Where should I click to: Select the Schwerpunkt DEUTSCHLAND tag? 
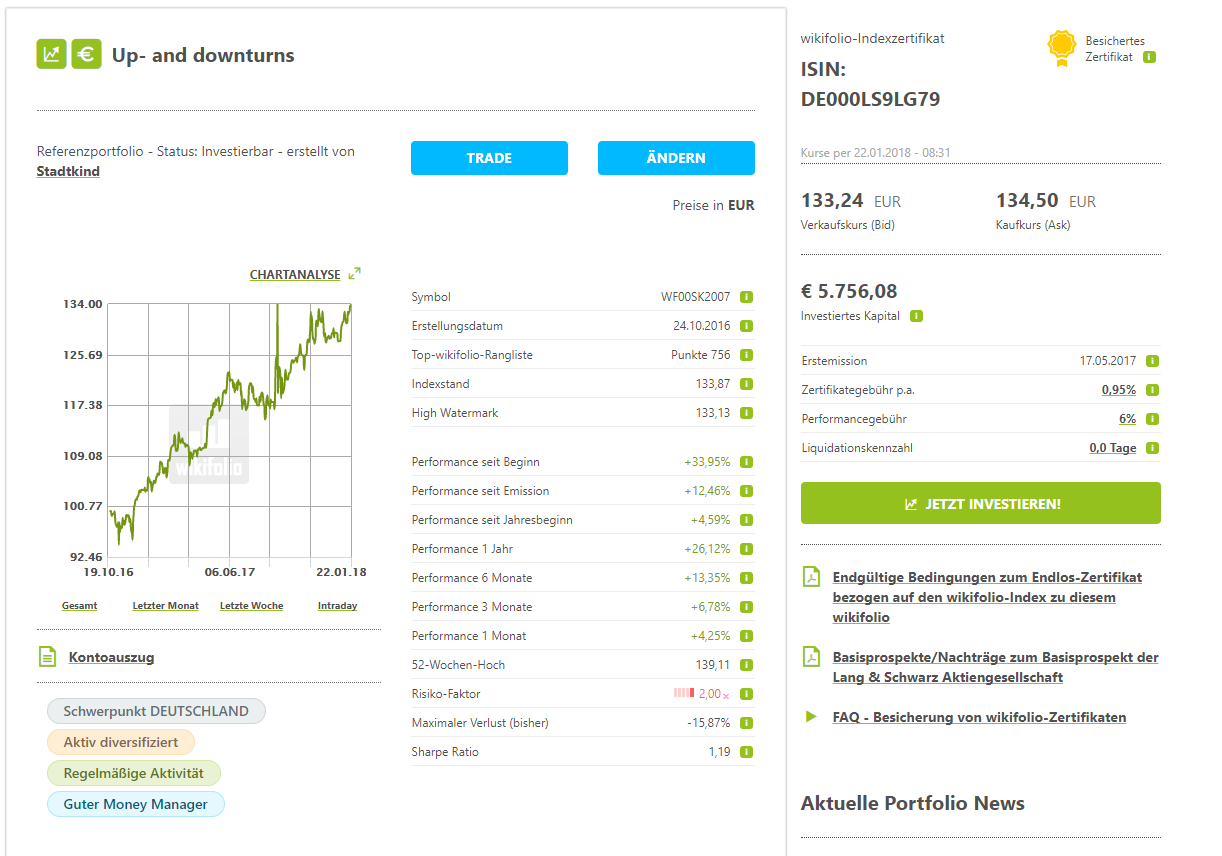(156, 711)
